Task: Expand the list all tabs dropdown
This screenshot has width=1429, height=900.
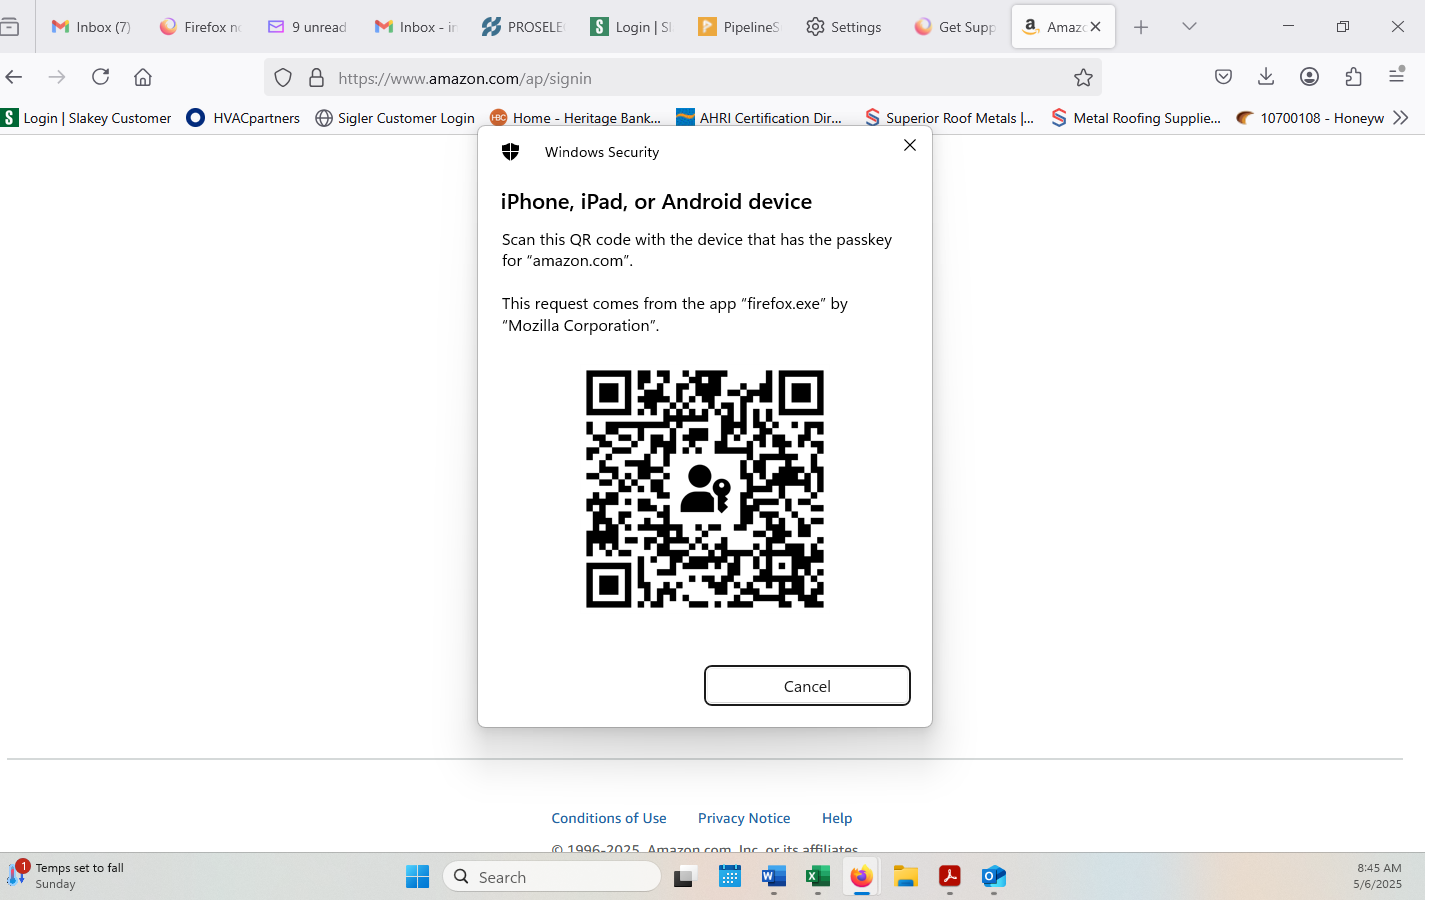Action: pos(1189,27)
